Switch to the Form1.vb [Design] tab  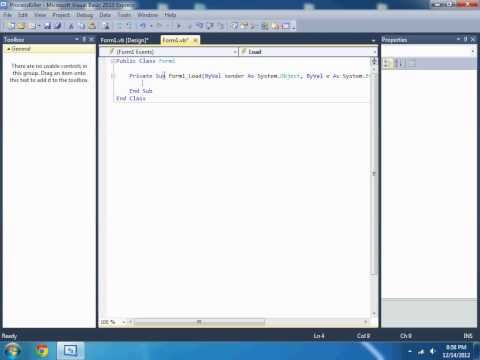[124, 40]
